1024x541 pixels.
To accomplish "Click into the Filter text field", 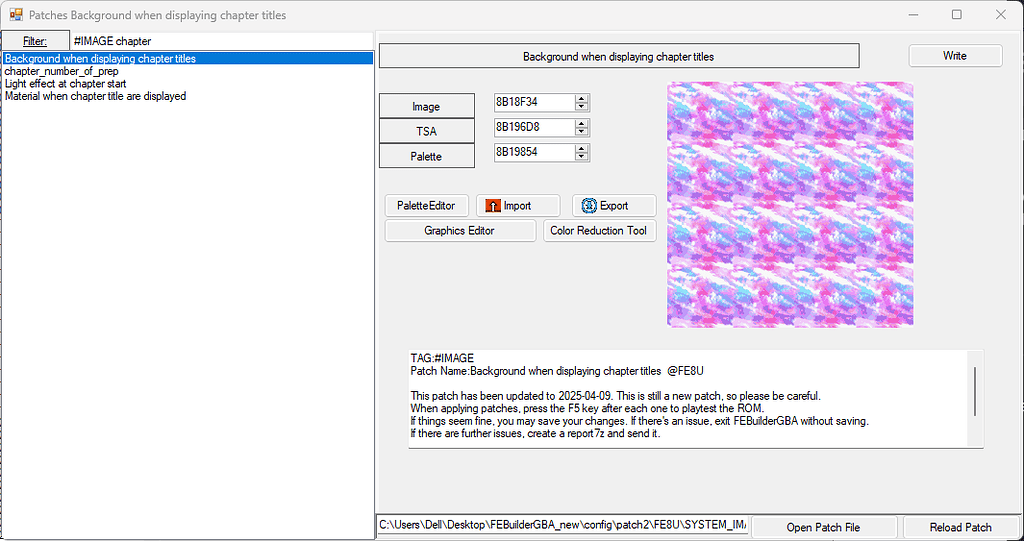I will pos(220,41).
